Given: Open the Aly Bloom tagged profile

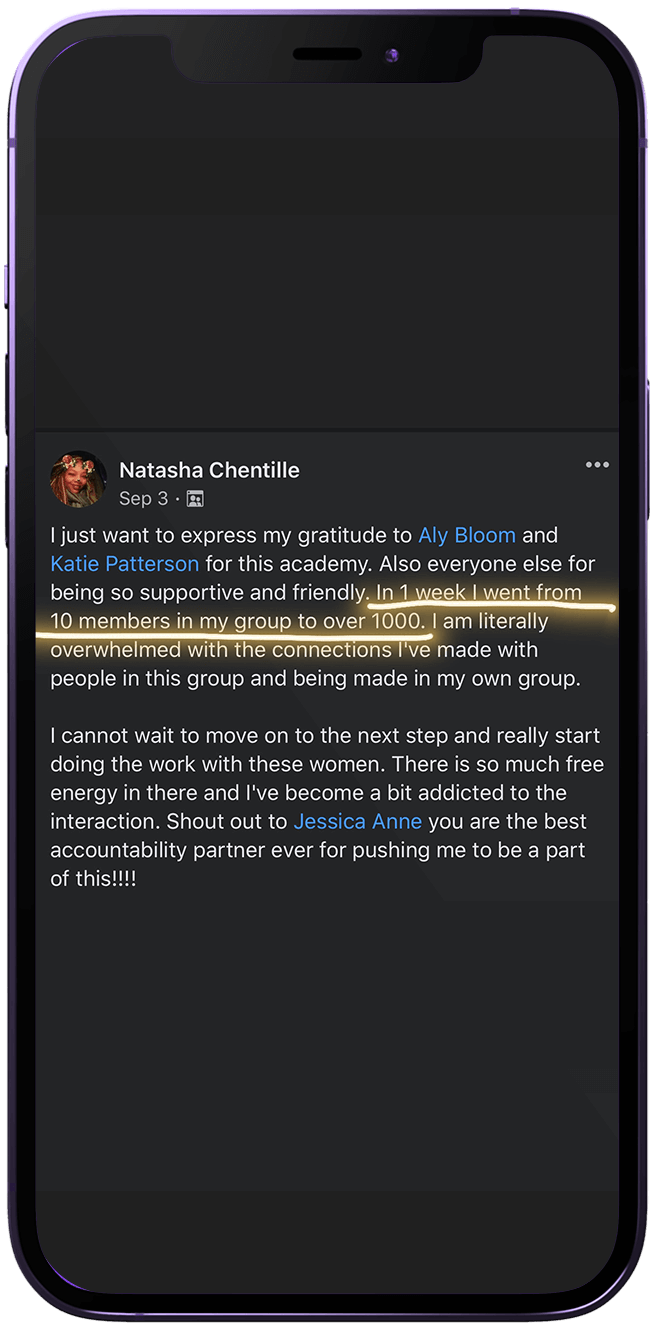Looking at the screenshot, I should 467,535.
